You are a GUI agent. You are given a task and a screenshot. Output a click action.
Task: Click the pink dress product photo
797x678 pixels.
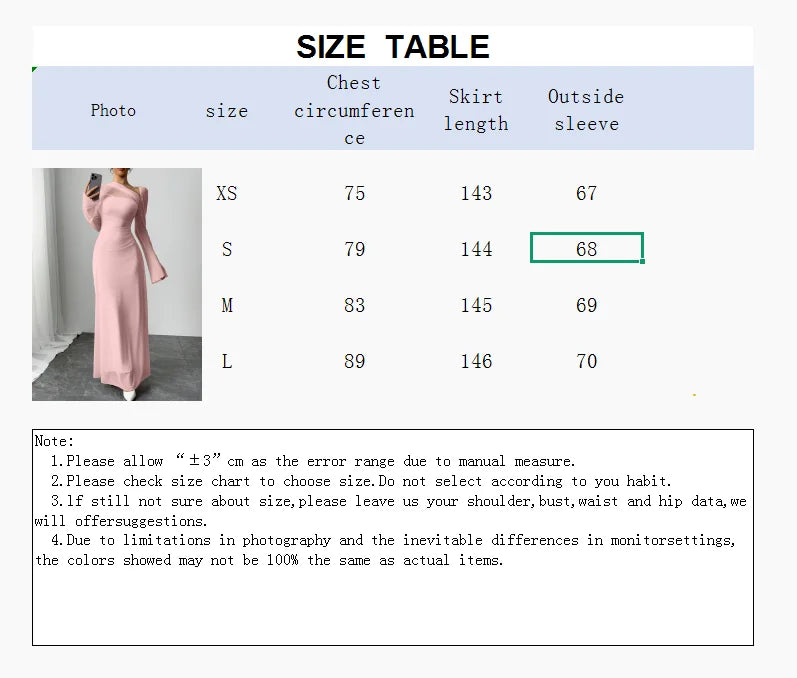click(x=117, y=284)
